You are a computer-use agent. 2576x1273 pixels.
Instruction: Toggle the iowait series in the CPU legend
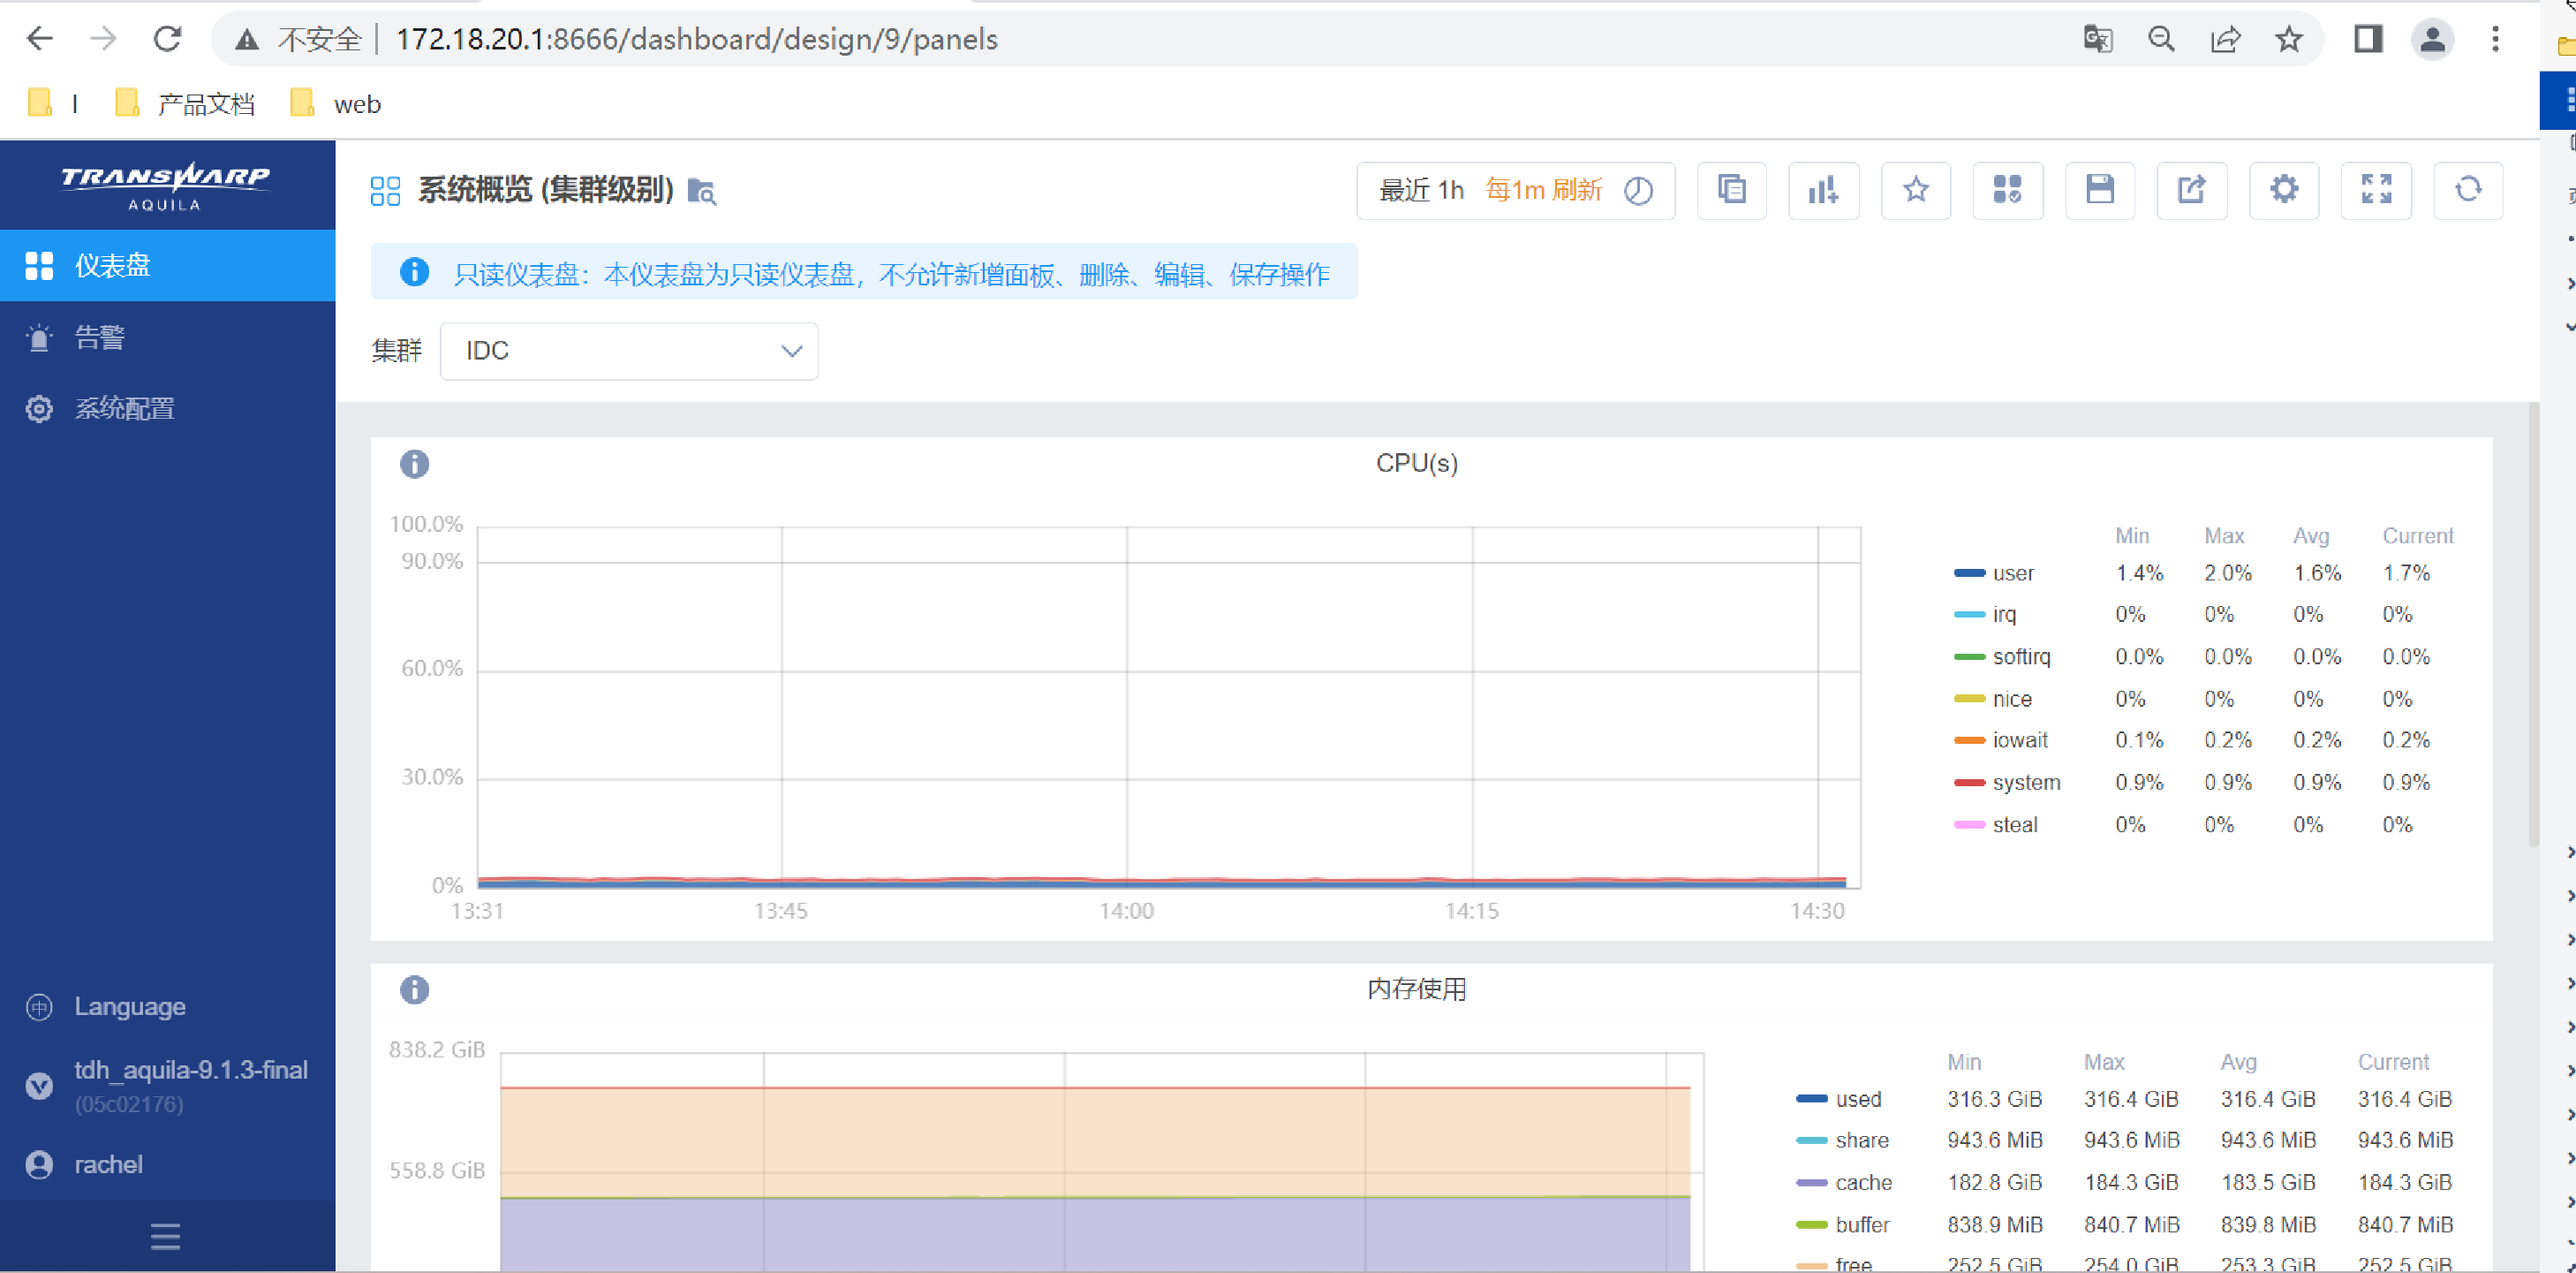(x=2001, y=740)
